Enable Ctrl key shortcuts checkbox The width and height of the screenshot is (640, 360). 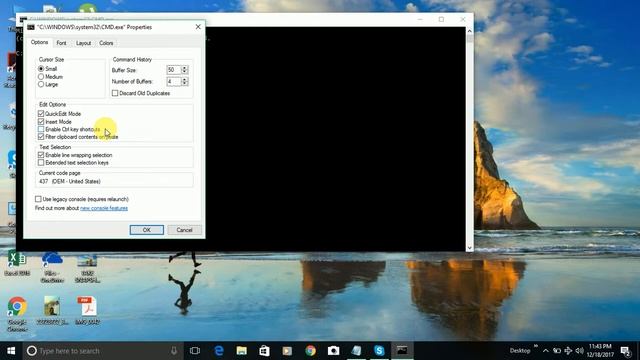point(41,129)
